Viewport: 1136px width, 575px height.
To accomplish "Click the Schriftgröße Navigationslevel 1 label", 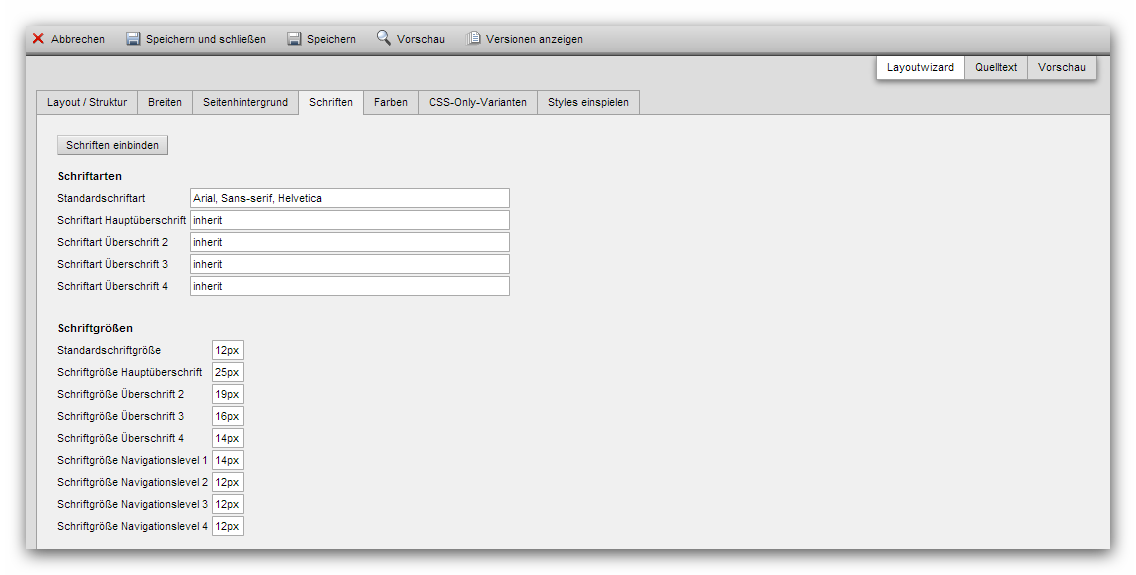I will 133,460.
